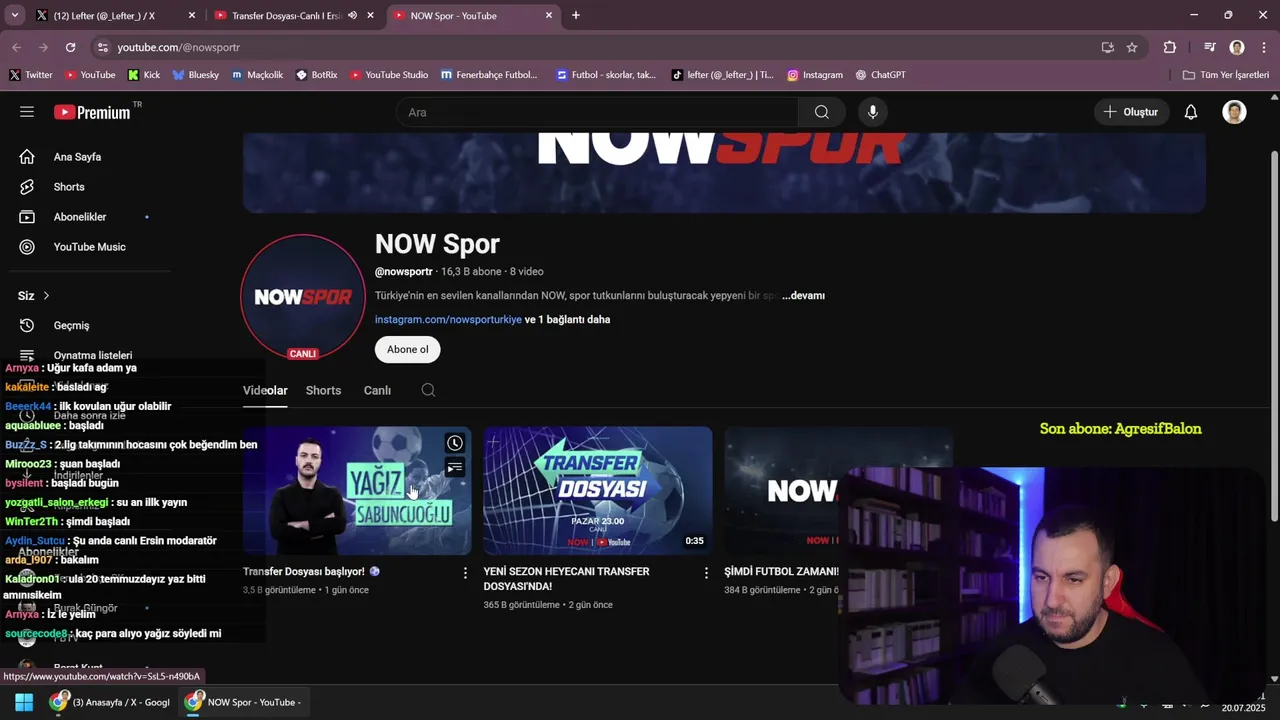Add Transfer Dosyası video to queue
The width and height of the screenshot is (1280, 720).
[455, 467]
